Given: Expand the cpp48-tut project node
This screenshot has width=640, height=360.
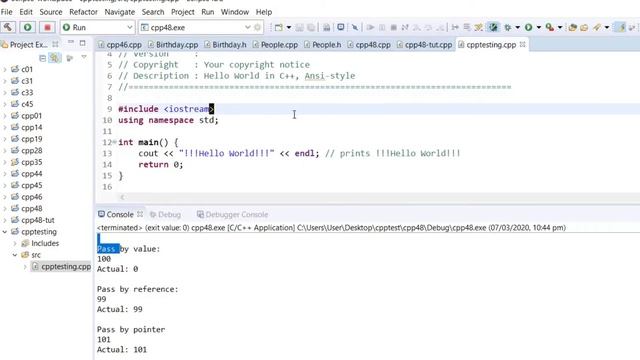Looking at the screenshot, I should pos(5,220).
